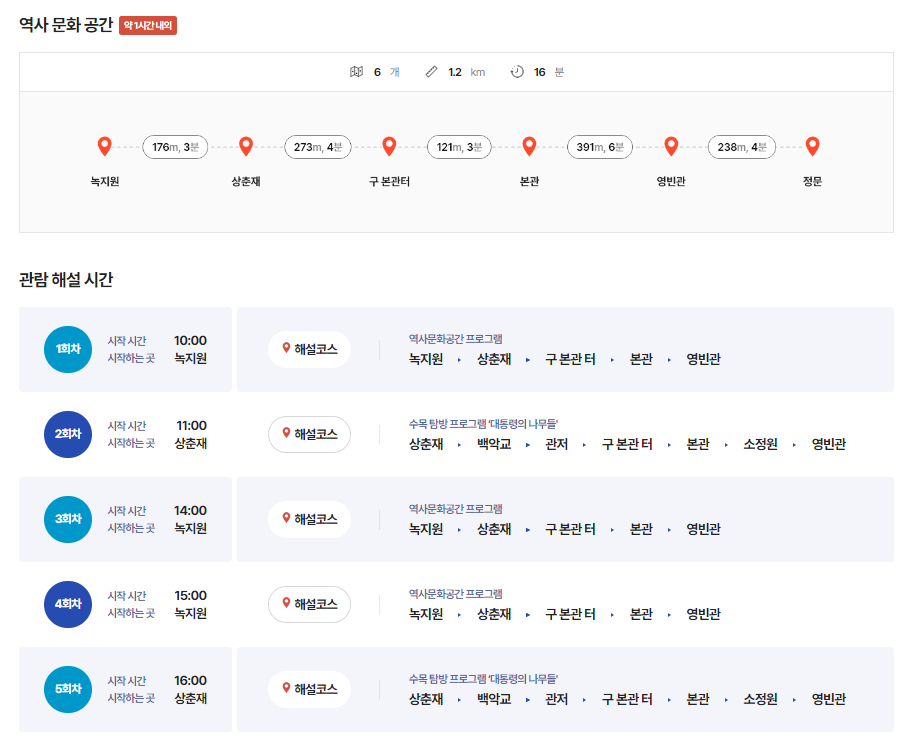Screen dimensions: 910x741
Task: Click the 391m, 6분 distance label
Action: (x=599, y=146)
